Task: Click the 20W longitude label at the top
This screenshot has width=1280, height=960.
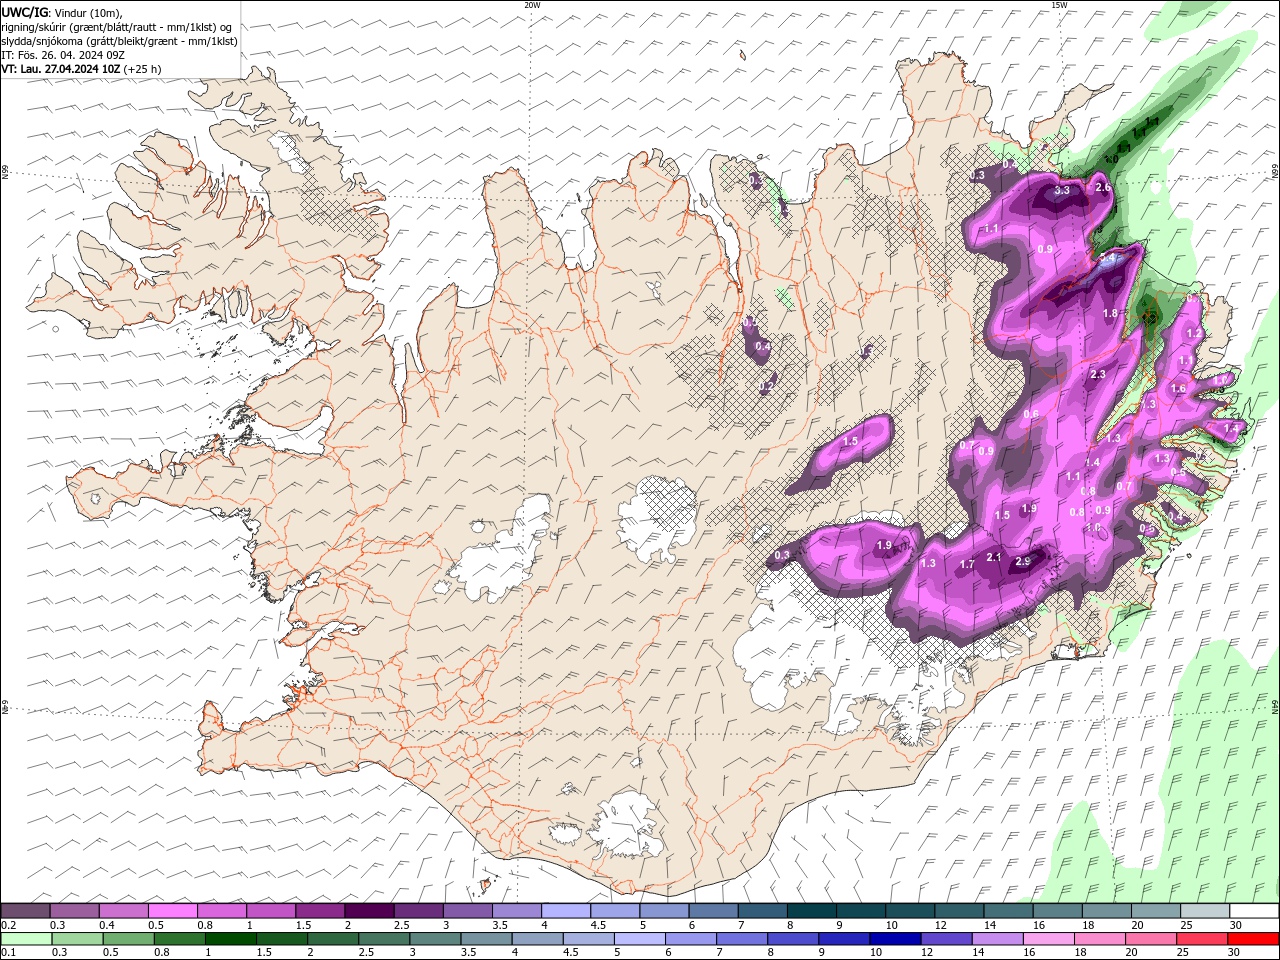Action: [x=532, y=5]
